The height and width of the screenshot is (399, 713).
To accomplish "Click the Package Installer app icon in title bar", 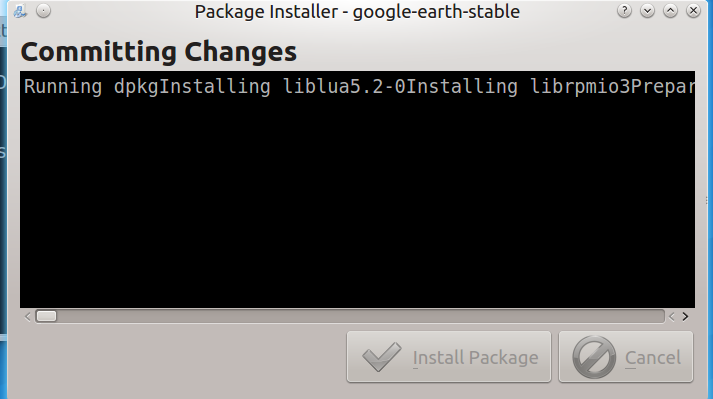I will (x=20, y=11).
